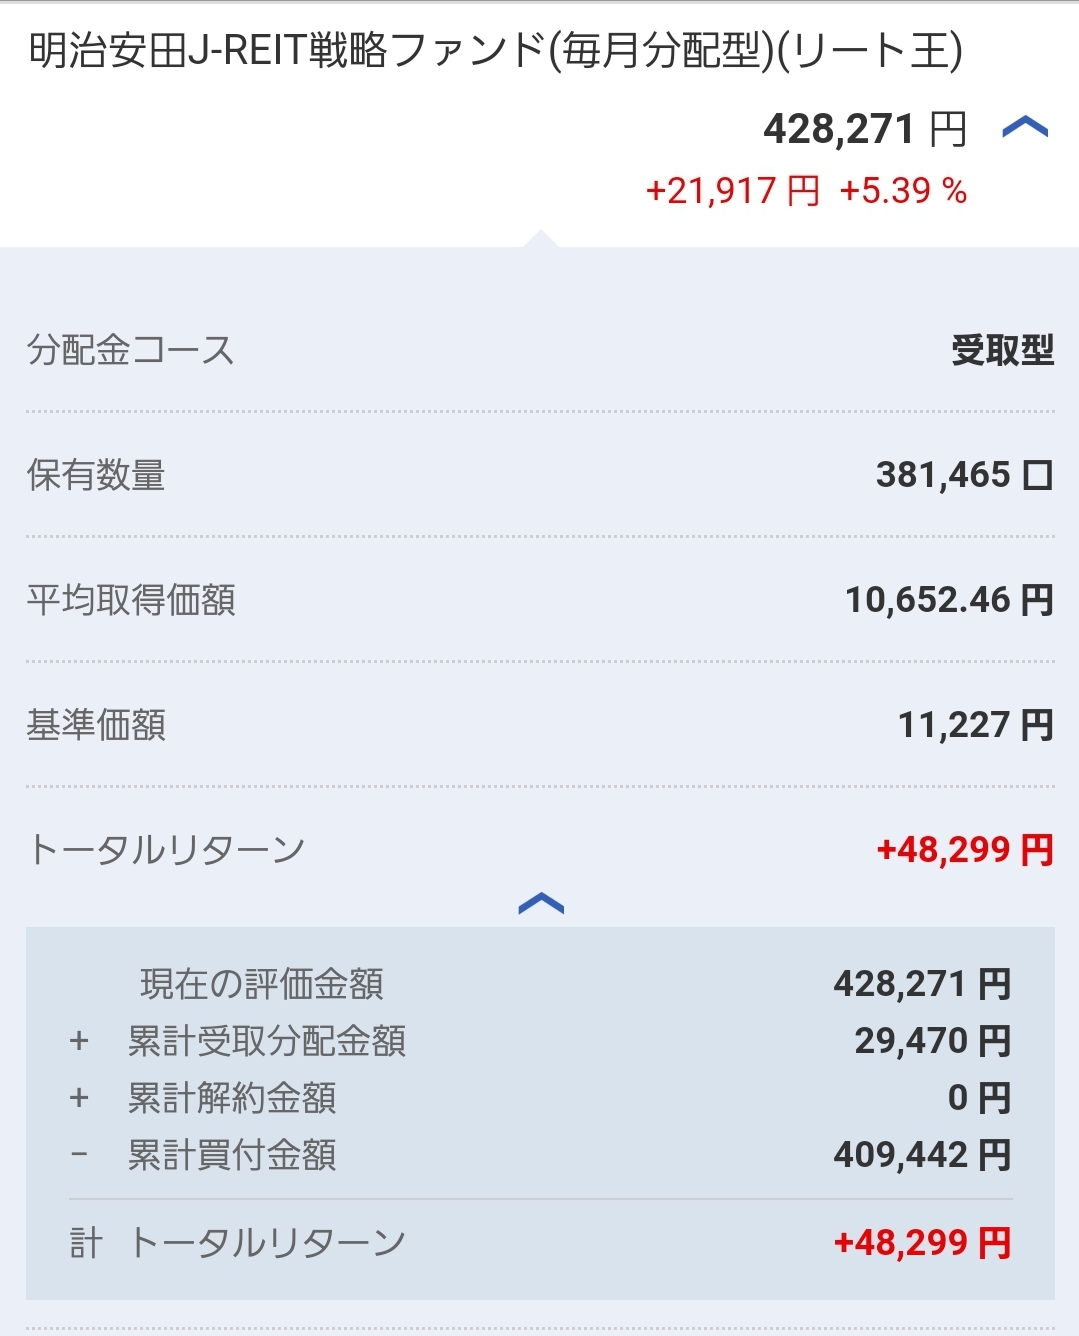Select the +21,917 円 profit figure
1079x1336 pixels.
(x=732, y=191)
